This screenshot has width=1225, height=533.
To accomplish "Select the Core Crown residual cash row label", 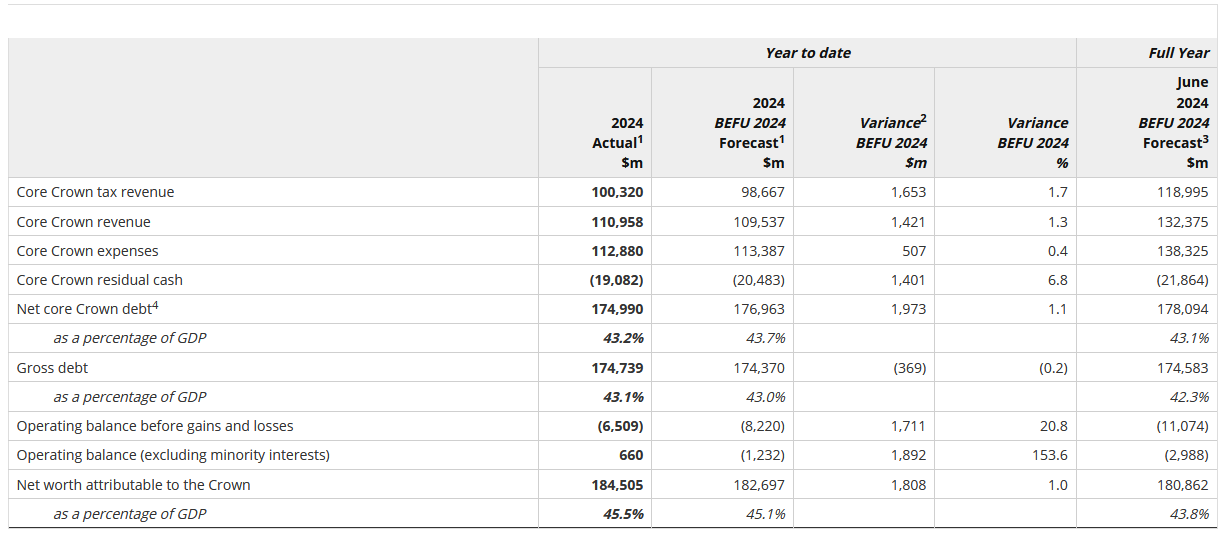I will click(99, 280).
